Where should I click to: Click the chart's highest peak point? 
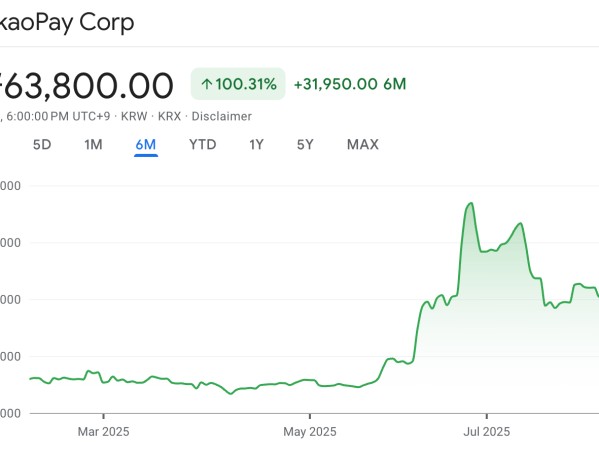coord(471,203)
